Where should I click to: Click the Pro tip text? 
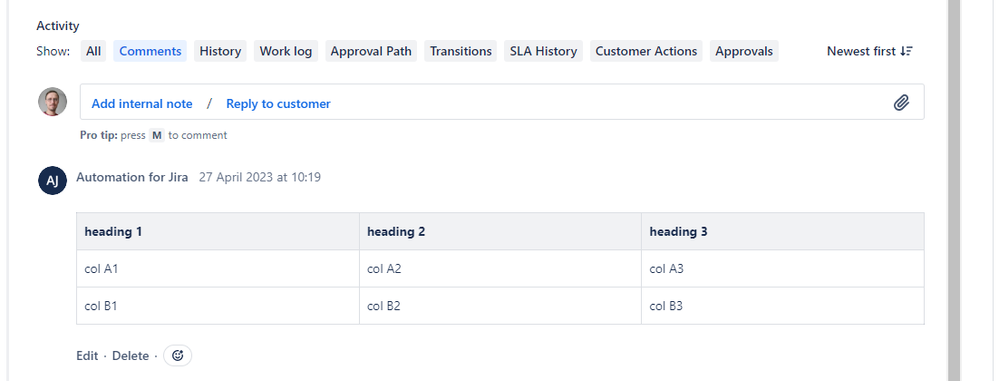tap(154, 135)
